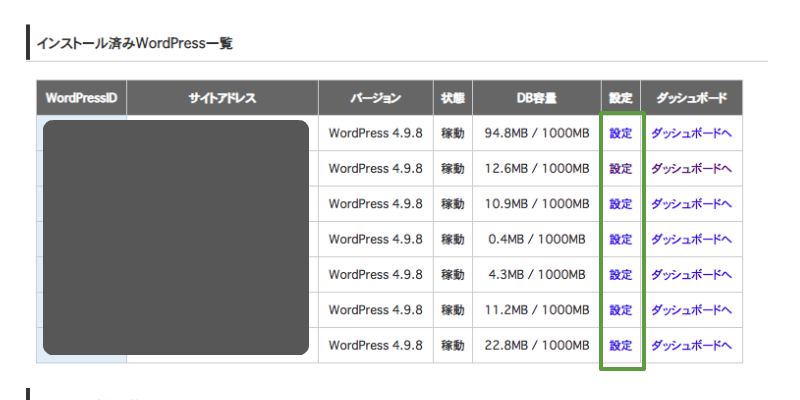This screenshot has width=800, height=400.
Task: Go to ダッシュボードへ in 4.3MB row
Action: tap(692, 274)
